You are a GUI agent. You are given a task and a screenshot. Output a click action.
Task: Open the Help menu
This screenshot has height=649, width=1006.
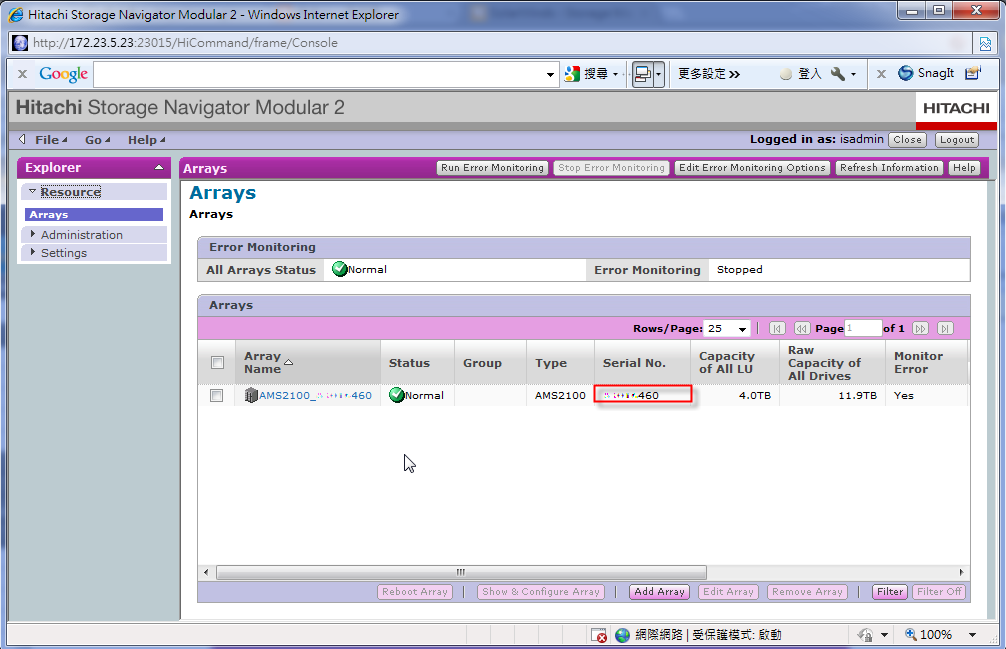coord(146,140)
